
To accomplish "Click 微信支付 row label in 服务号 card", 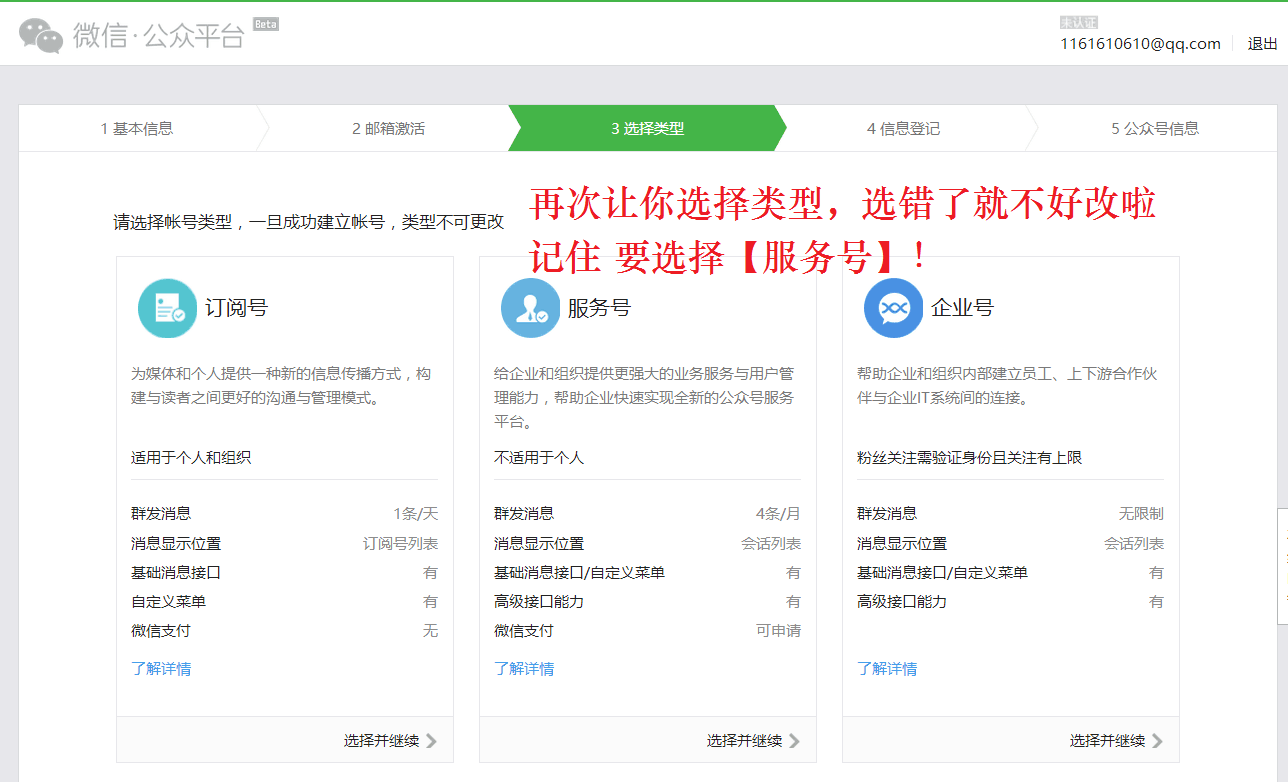I will (524, 631).
